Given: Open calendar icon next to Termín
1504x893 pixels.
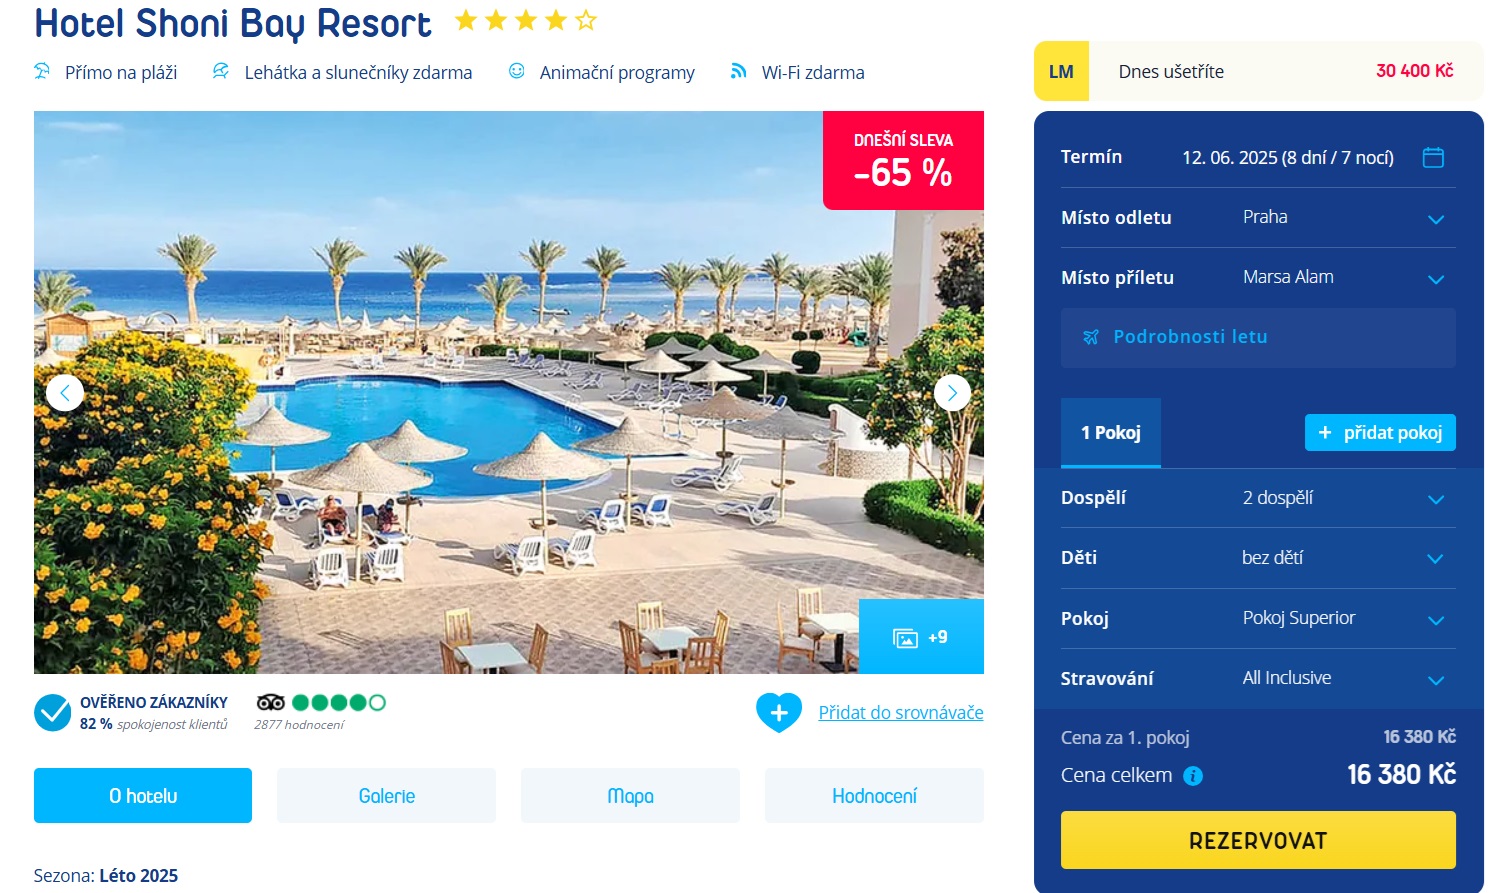Looking at the screenshot, I should (1433, 157).
